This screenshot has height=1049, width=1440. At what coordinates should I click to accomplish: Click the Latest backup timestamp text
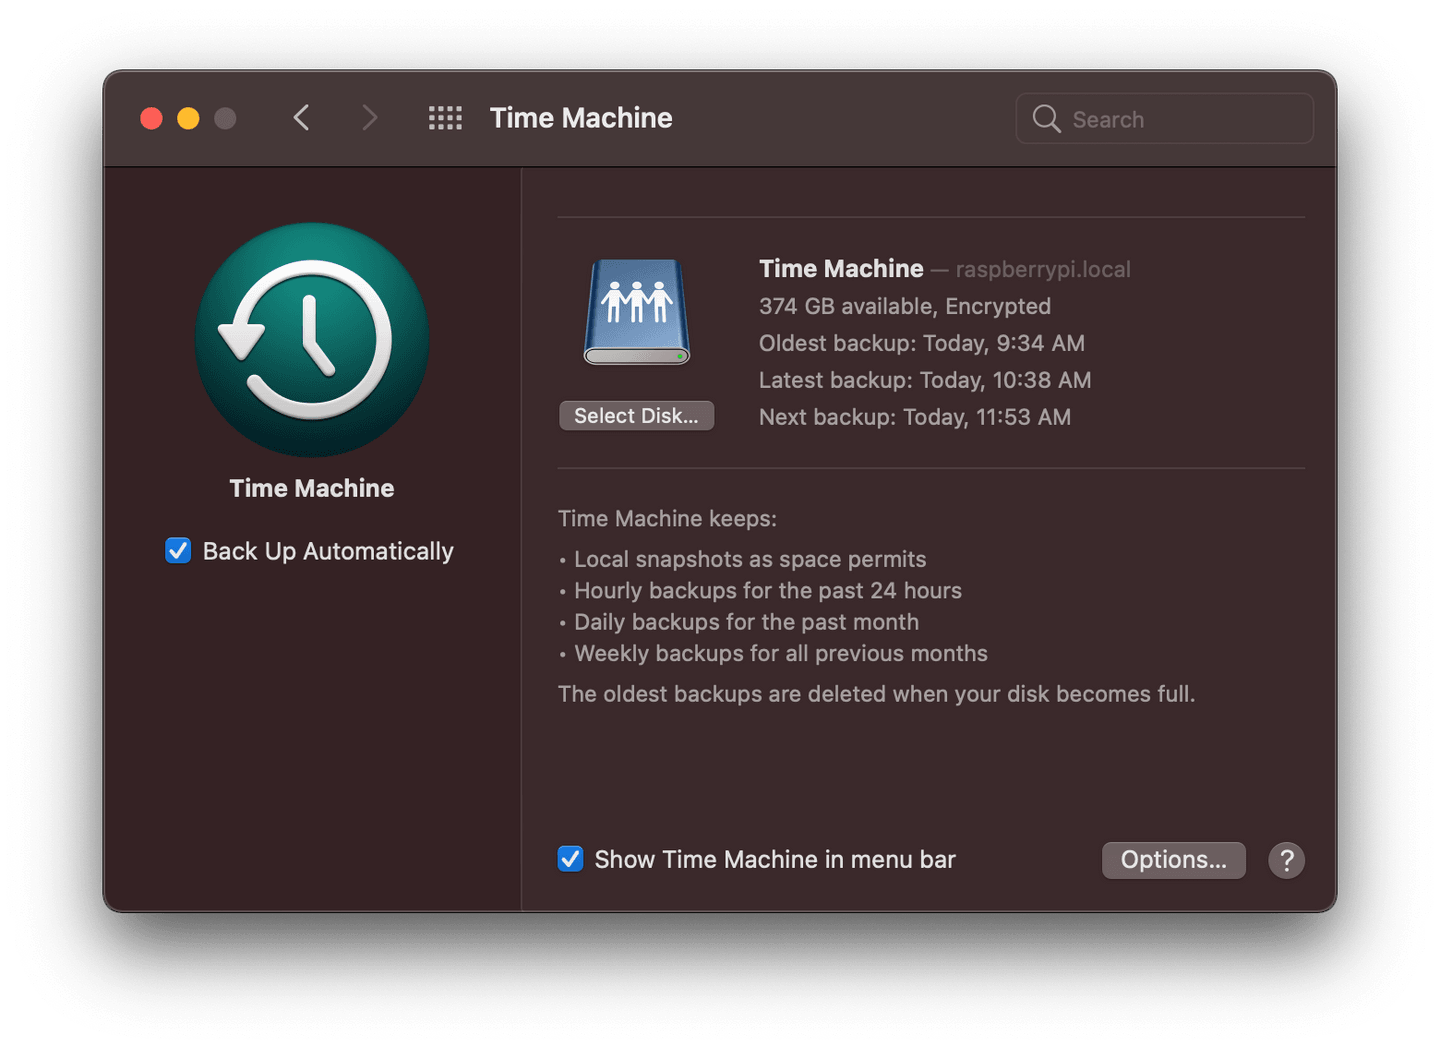[924, 380]
